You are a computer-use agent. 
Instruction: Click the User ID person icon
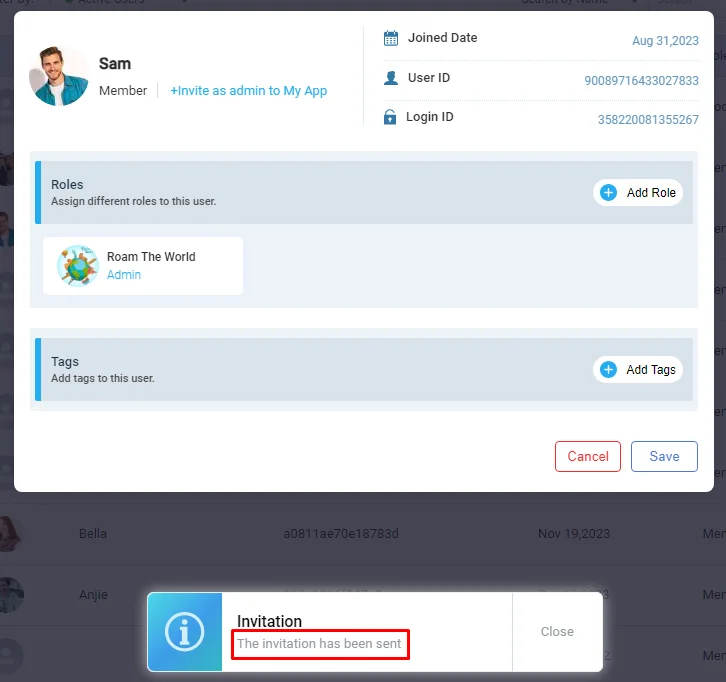click(x=391, y=78)
